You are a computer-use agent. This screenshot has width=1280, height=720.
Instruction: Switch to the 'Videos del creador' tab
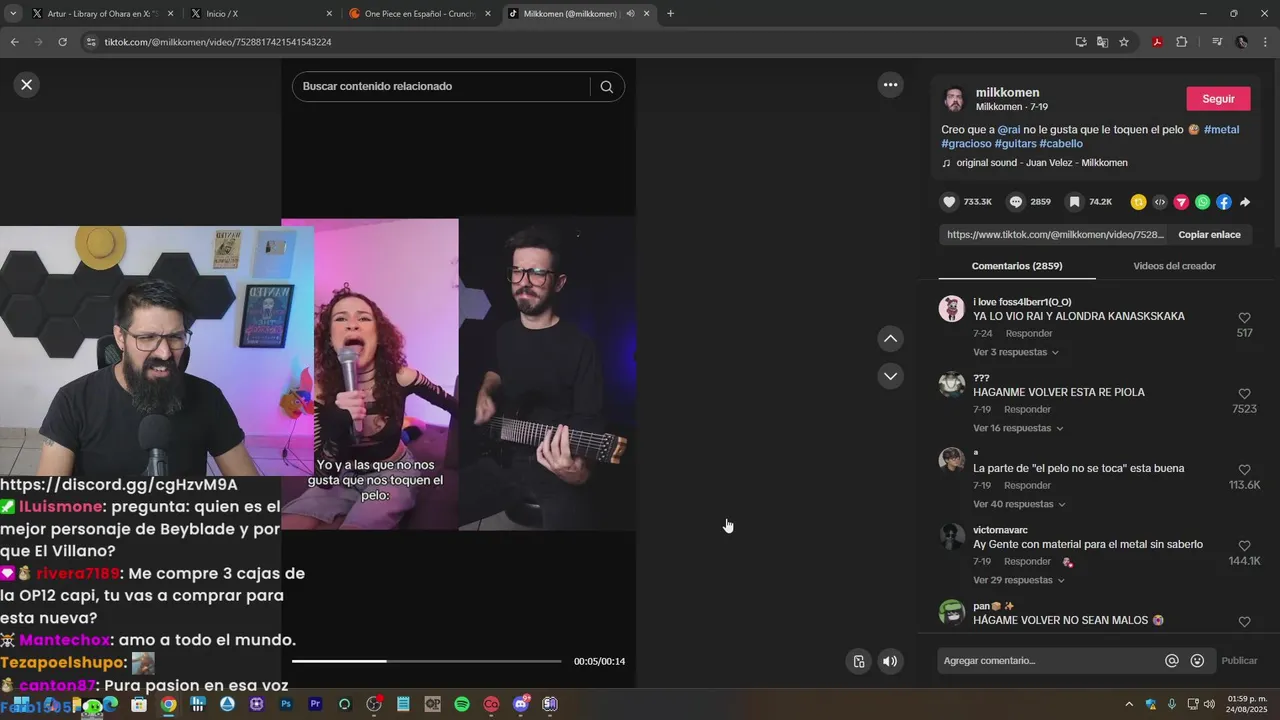pyautogui.click(x=1174, y=266)
